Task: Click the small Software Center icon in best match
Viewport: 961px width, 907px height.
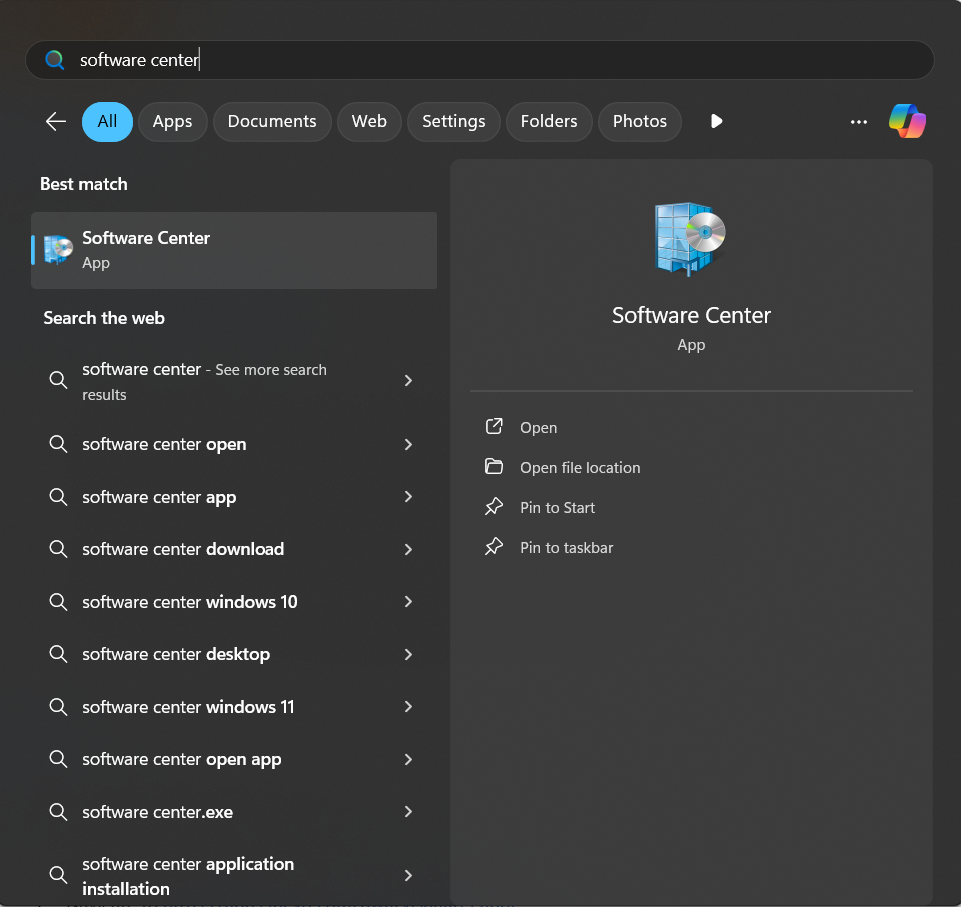Action: 58,250
